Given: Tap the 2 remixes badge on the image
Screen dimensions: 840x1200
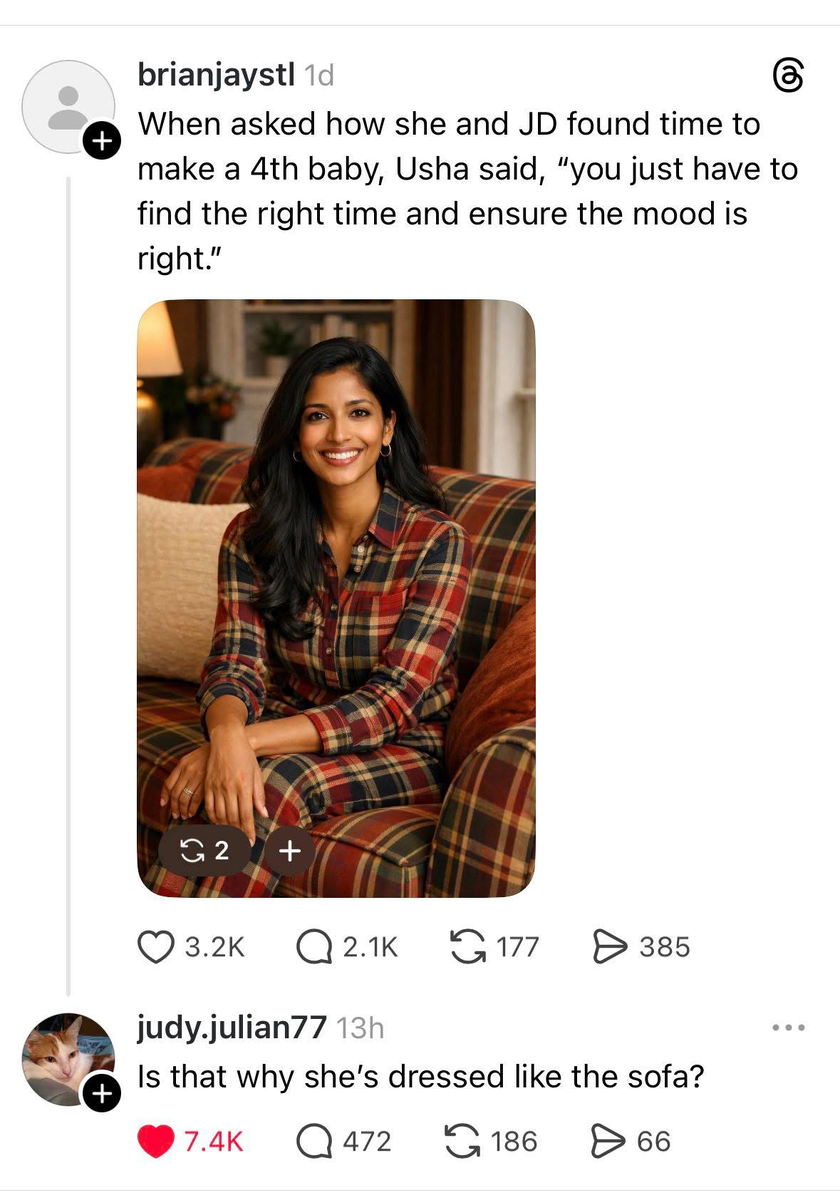Looking at the screenshot, I should coord(203,851).
